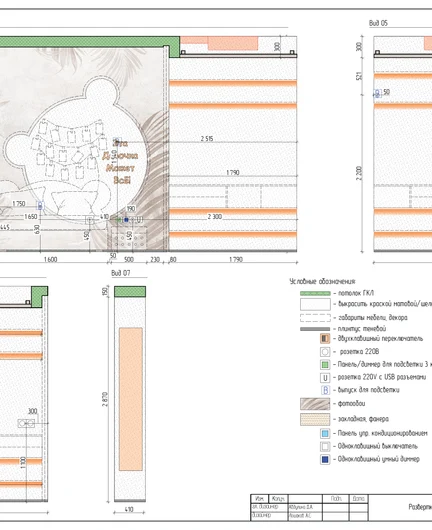
Task: Click the single-gang switch legend icon
Action: pyautogui.click(x=325, y=447)
